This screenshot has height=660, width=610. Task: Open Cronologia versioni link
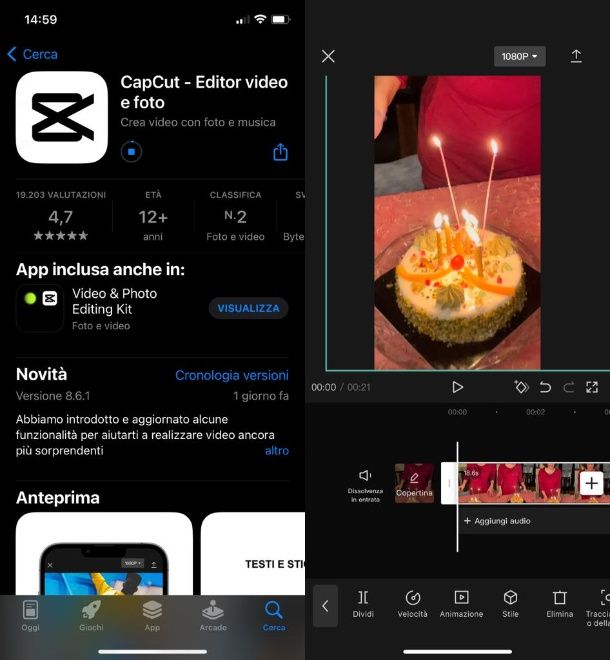point(232,375)
